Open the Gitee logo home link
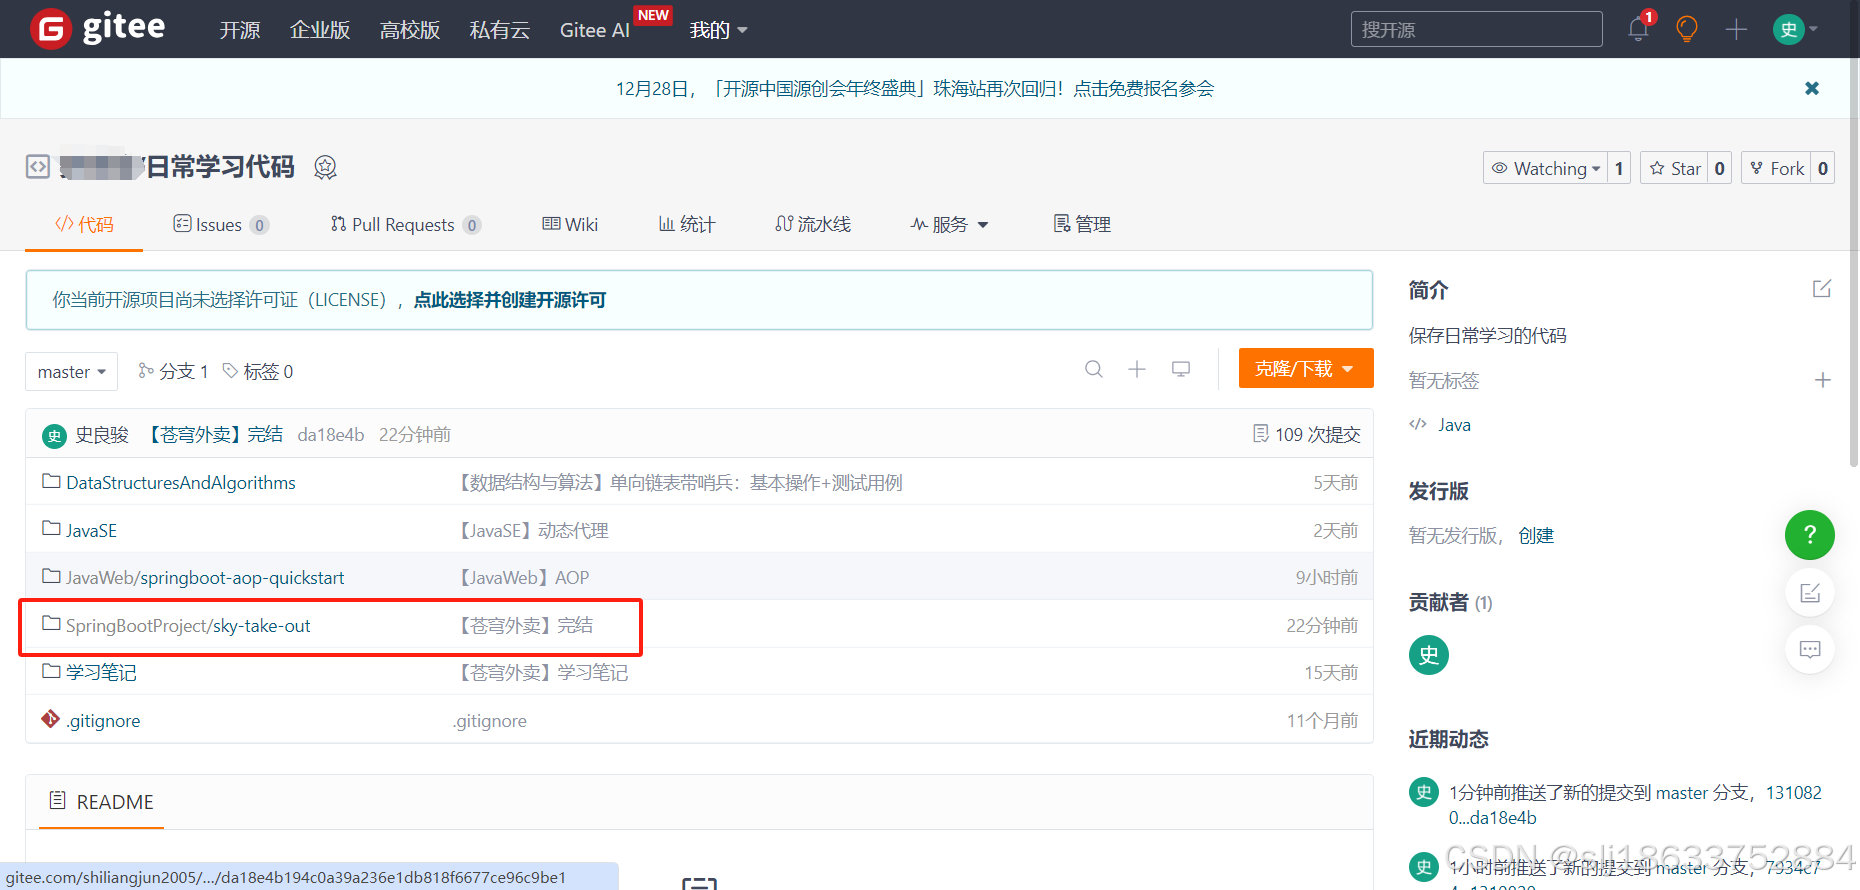This screenshot has height=890, width=1860. pyautogui.click(x=98, y=28)
